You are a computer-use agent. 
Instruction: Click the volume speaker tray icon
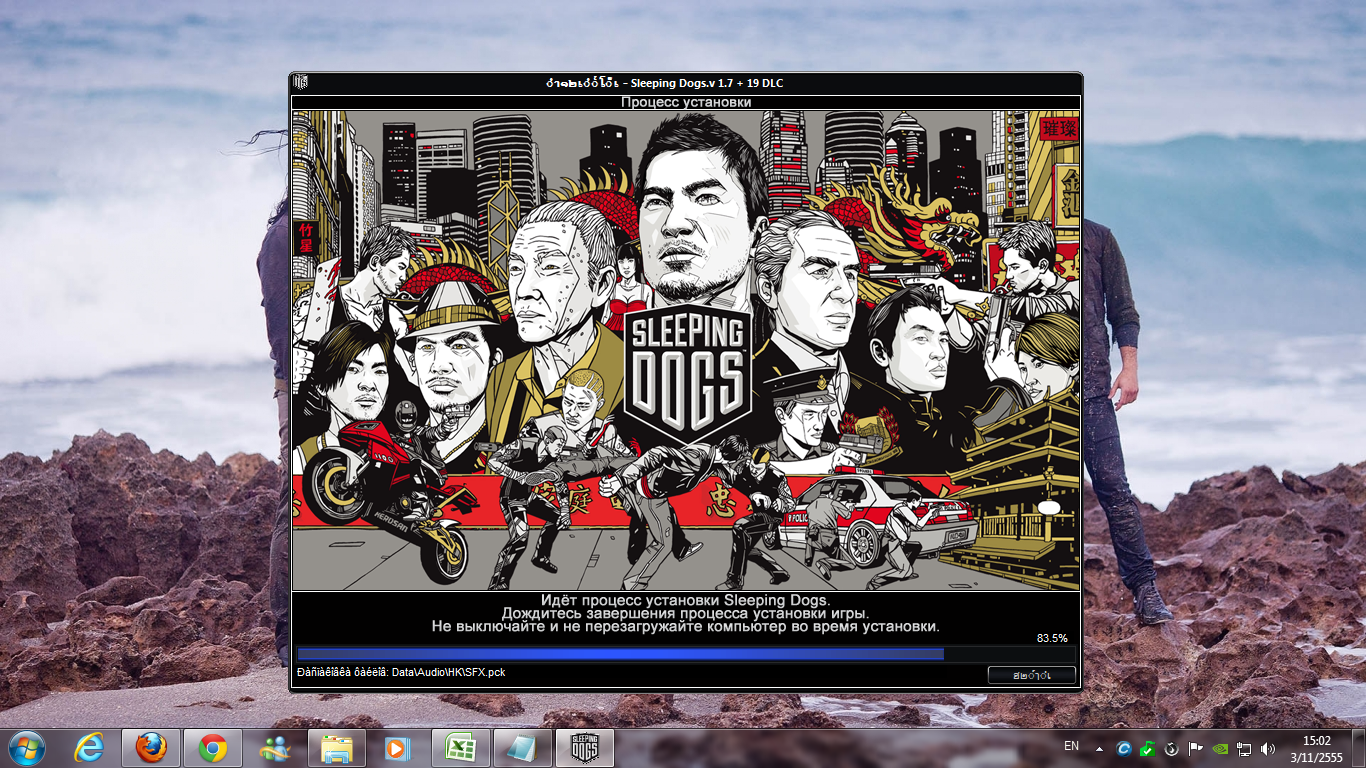1269,748
